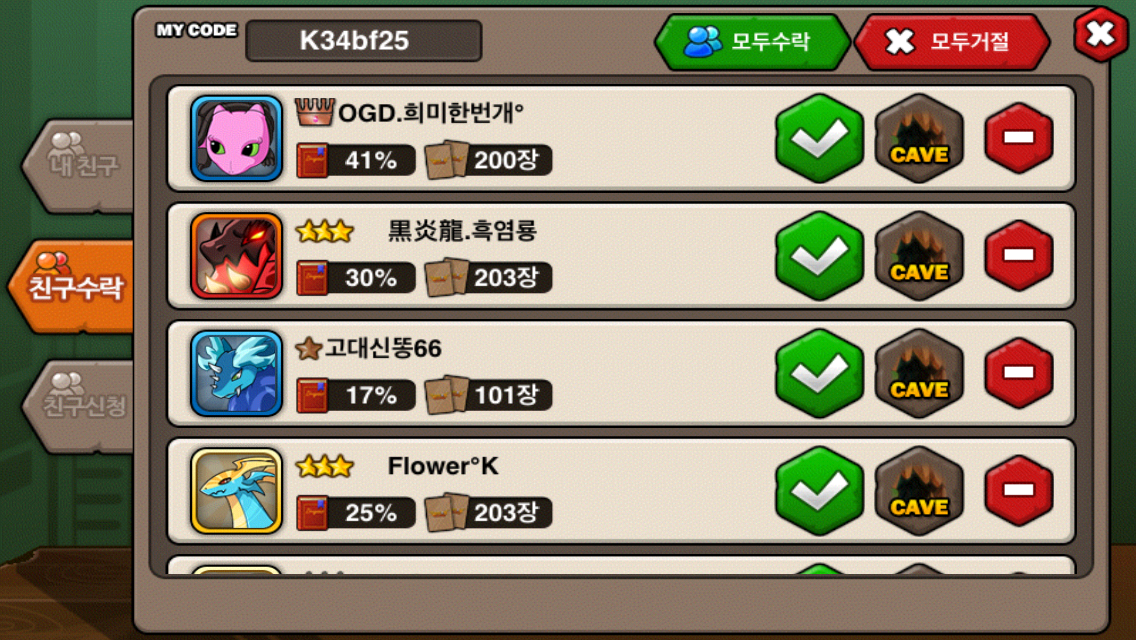The width and height of the screenshot is (1136, 640).
Task: Open the 친구신청 tab
Action: [x=80, y=406]
